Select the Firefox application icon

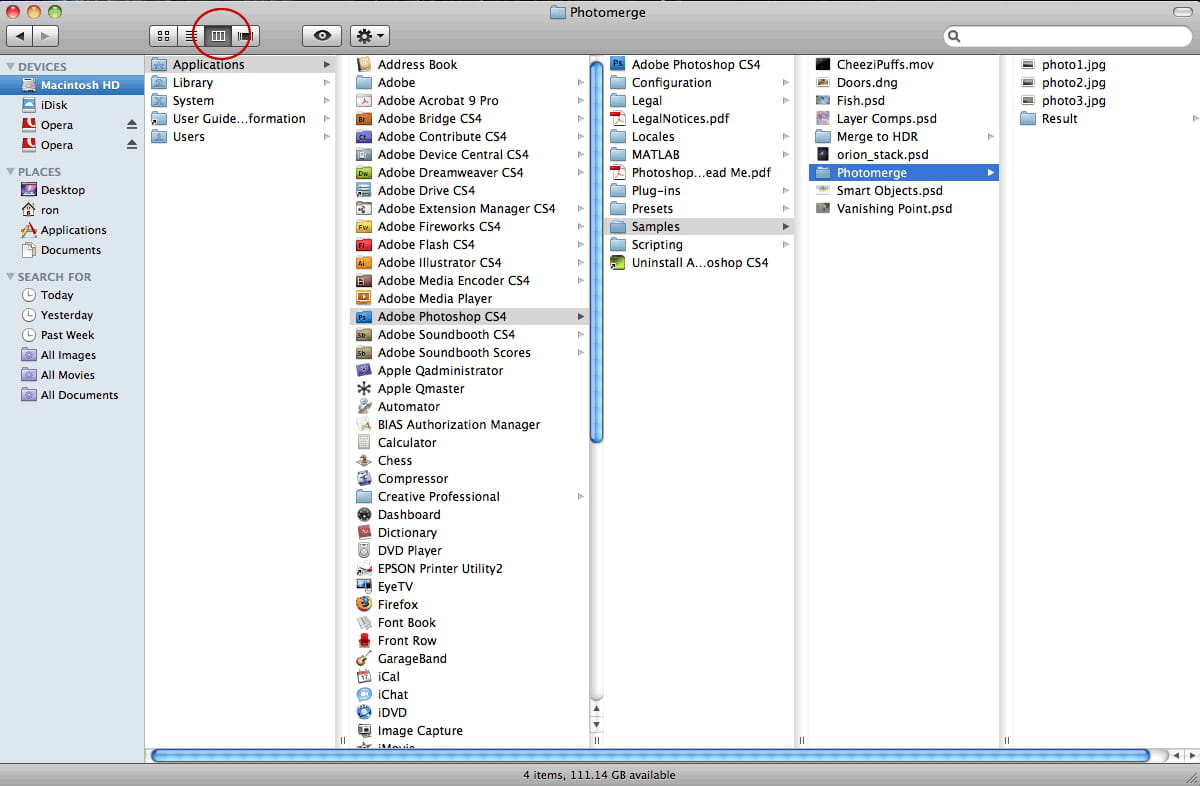pos(364,605)
